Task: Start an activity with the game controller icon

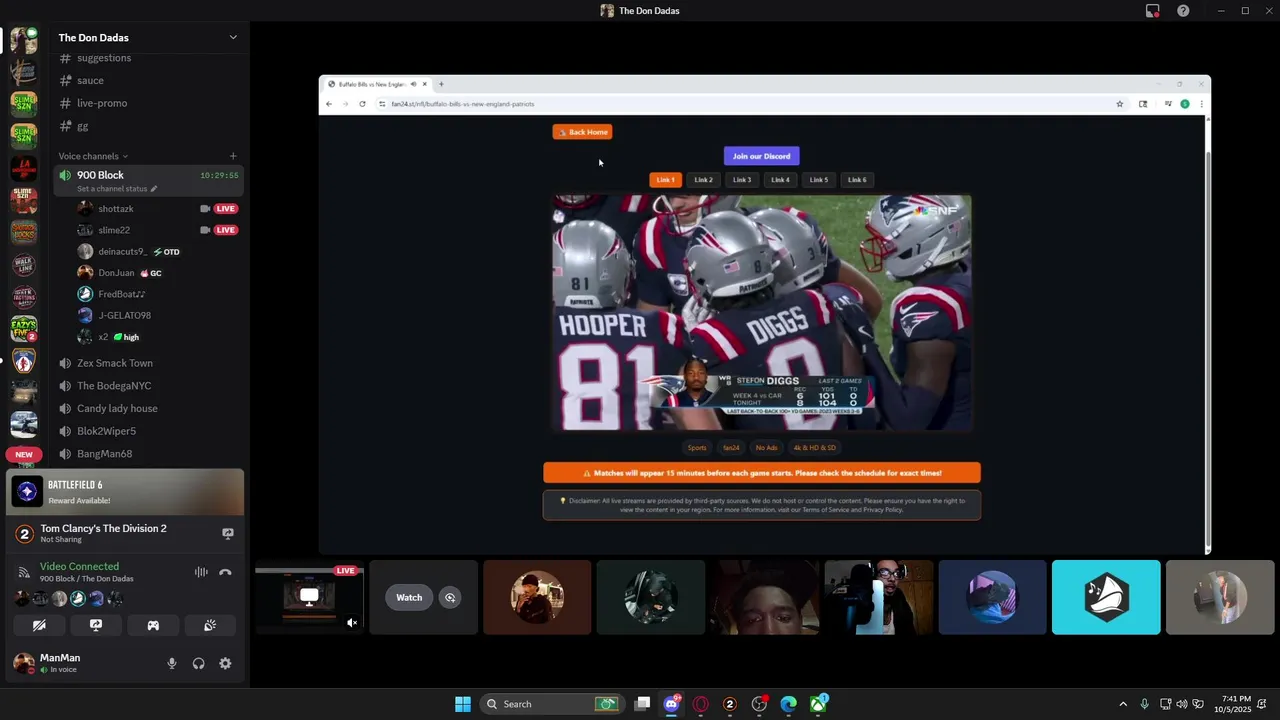Action: [153, 625]
